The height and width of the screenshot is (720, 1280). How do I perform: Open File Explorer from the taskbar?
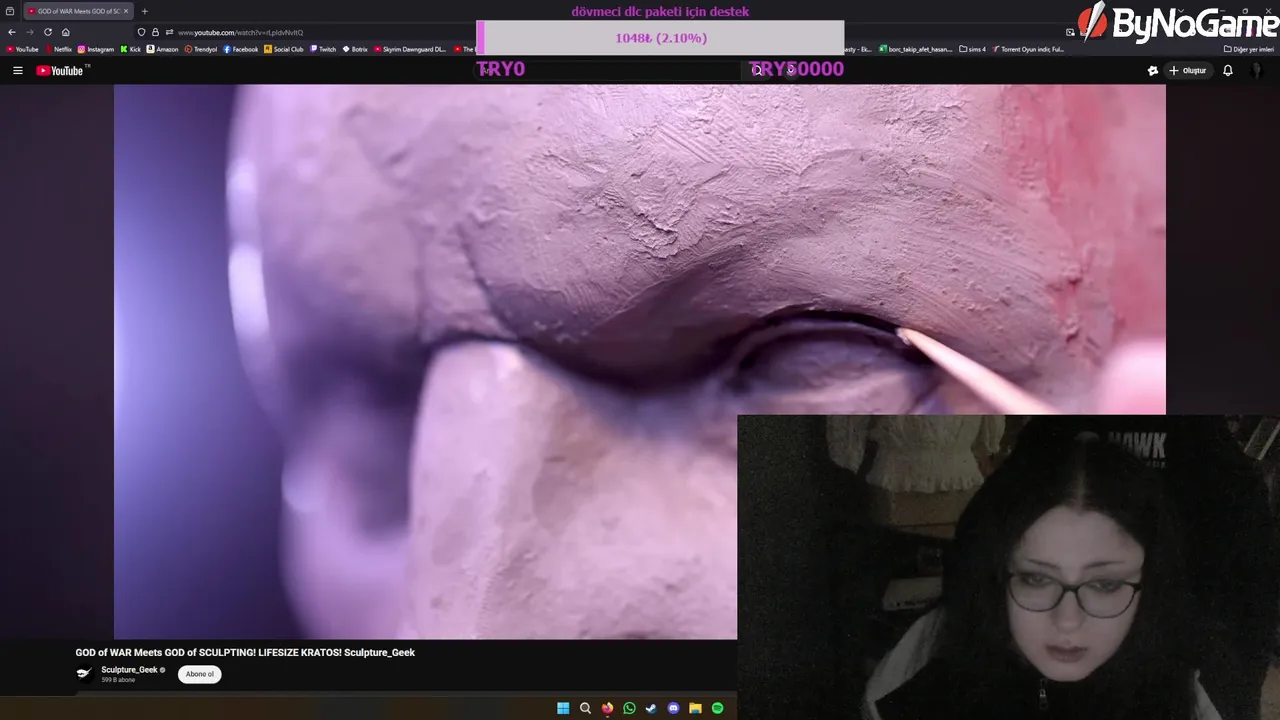[695, 708]
